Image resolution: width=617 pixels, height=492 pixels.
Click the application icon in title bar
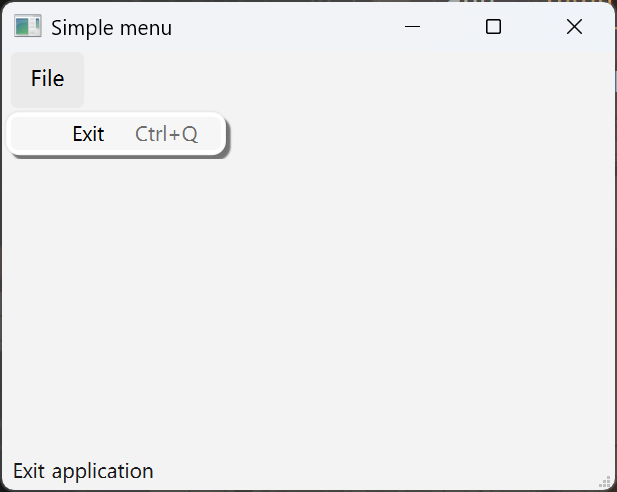click(27, 27)
